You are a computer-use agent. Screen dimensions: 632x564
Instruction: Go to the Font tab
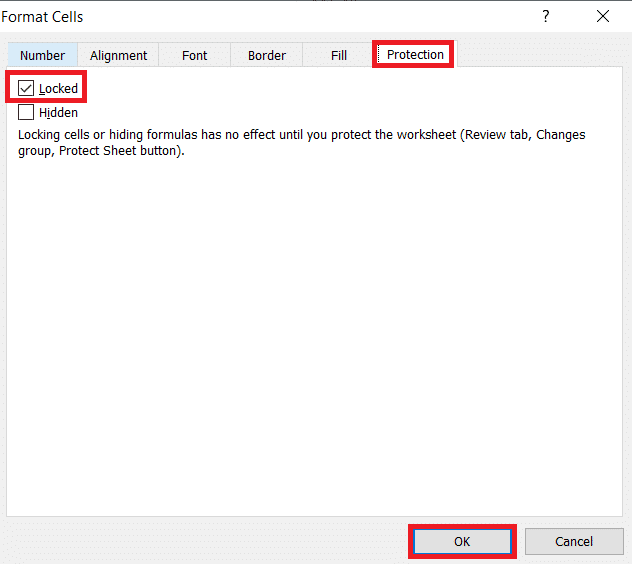pyautogui.click(x=194, y=56)
